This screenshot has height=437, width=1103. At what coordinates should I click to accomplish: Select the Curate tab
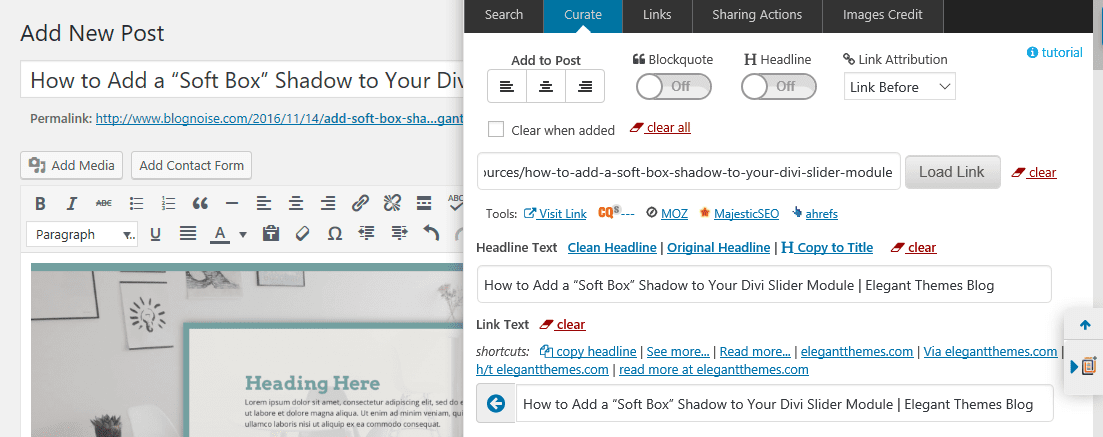[x=583, y=15]
